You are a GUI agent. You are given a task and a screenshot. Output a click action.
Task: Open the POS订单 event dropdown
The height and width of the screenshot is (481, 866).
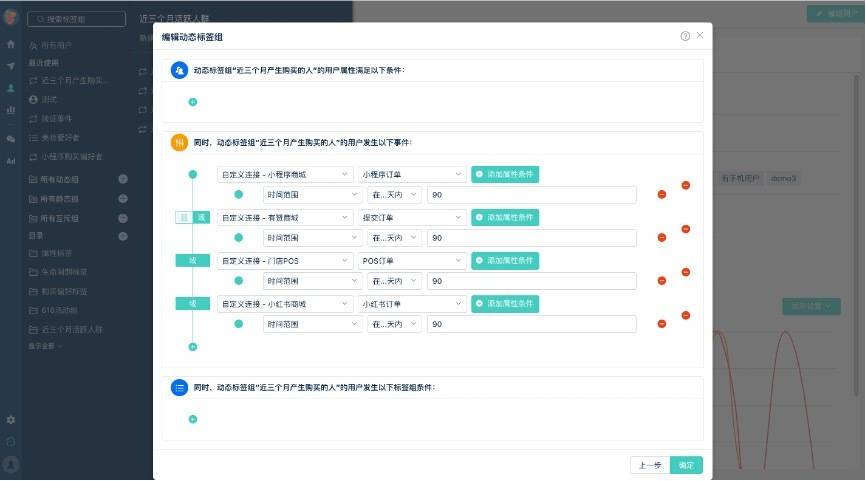click(x=412, y=261)
